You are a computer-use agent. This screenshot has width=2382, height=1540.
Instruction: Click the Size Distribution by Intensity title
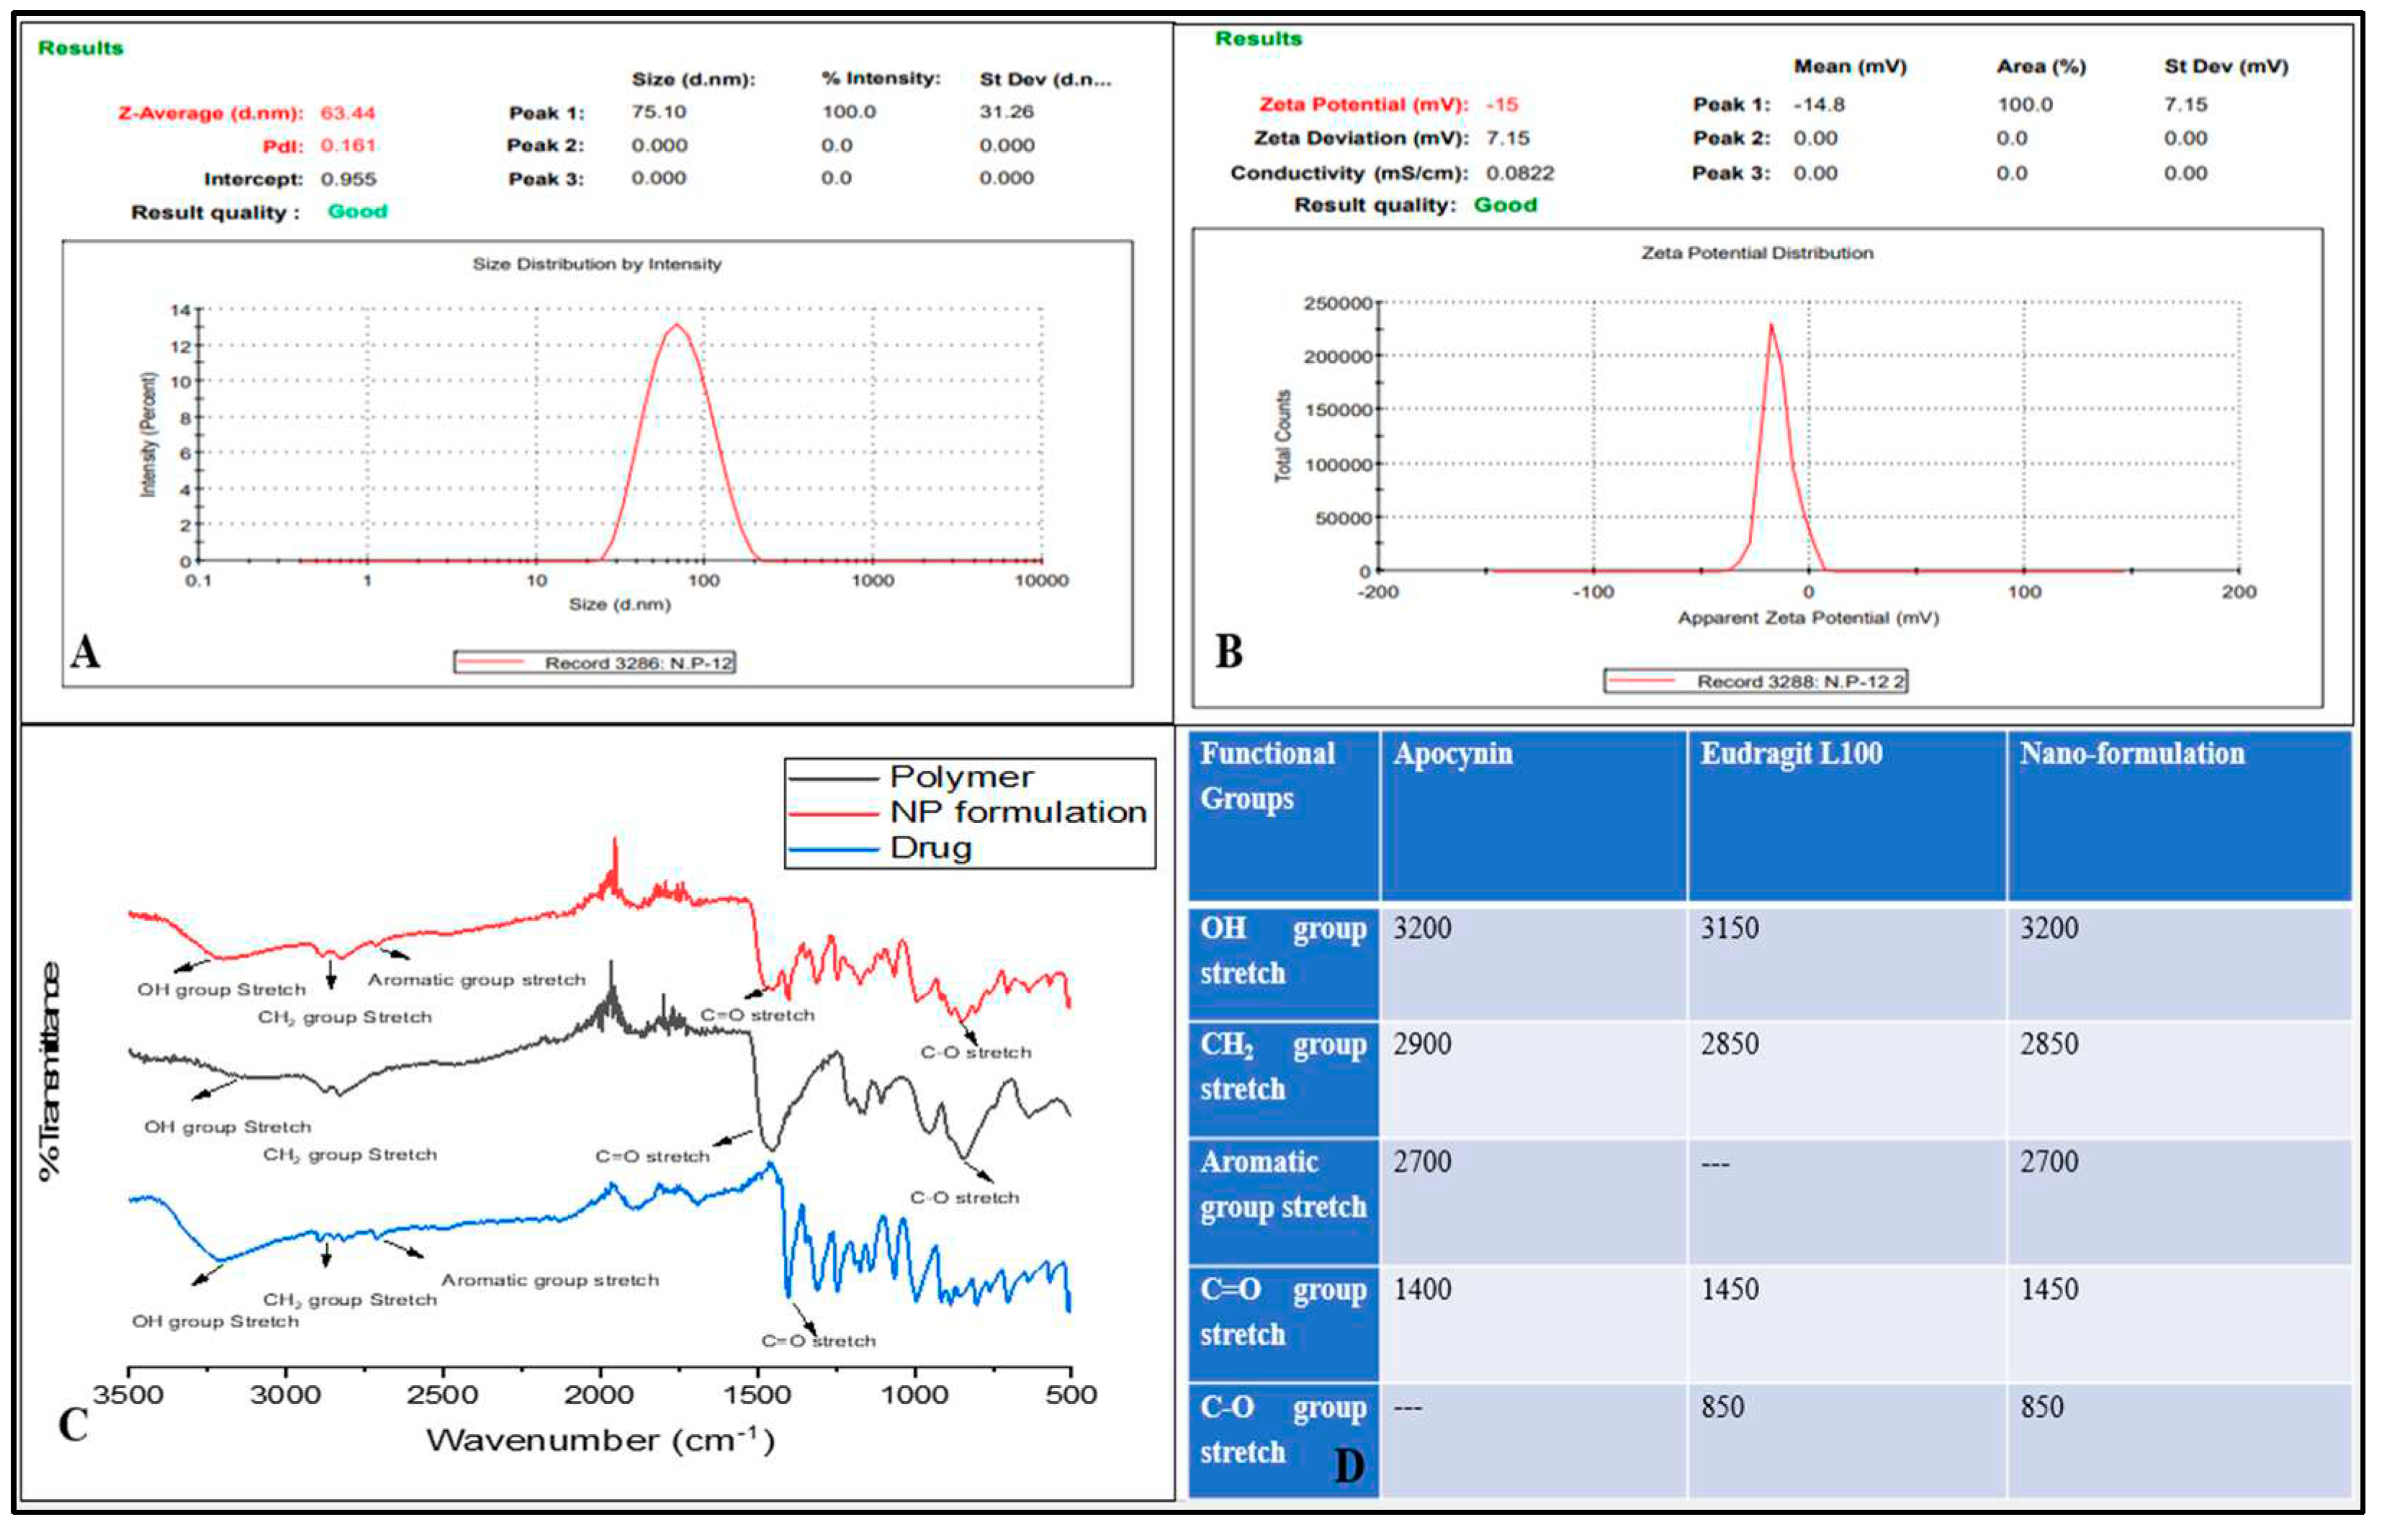click(596, 264)
